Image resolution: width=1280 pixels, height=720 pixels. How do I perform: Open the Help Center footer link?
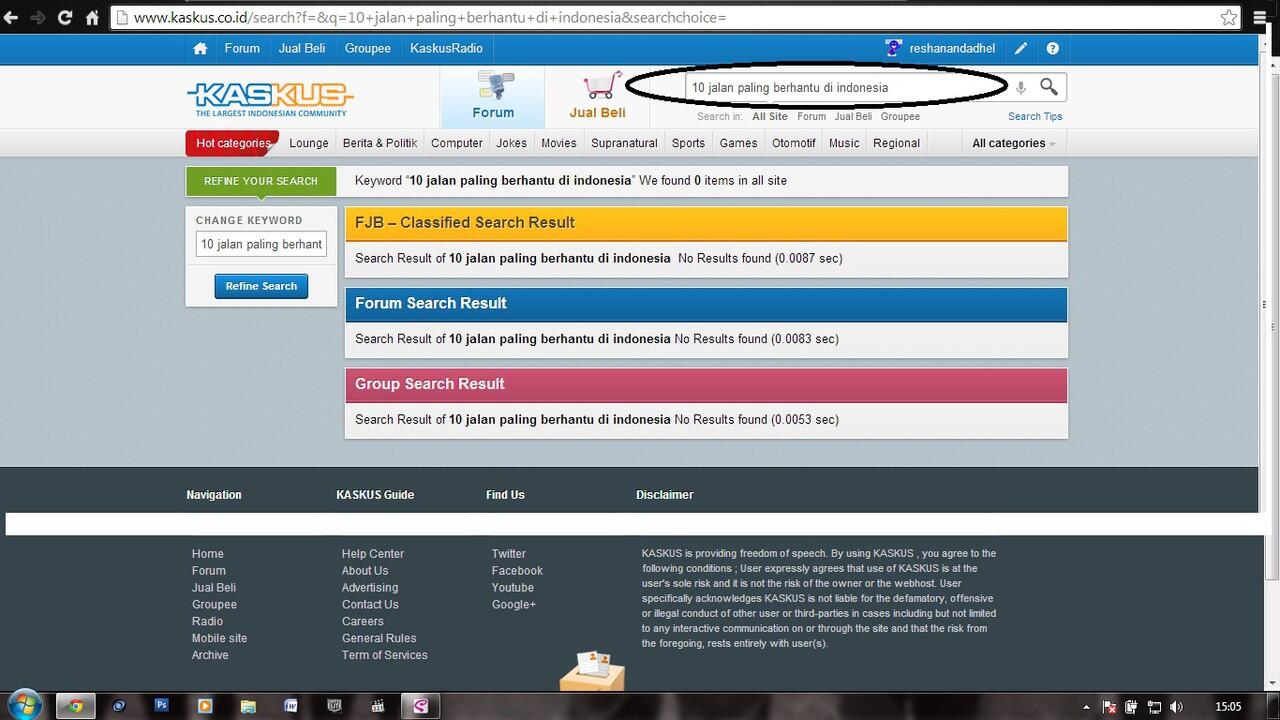coord(373,554)
